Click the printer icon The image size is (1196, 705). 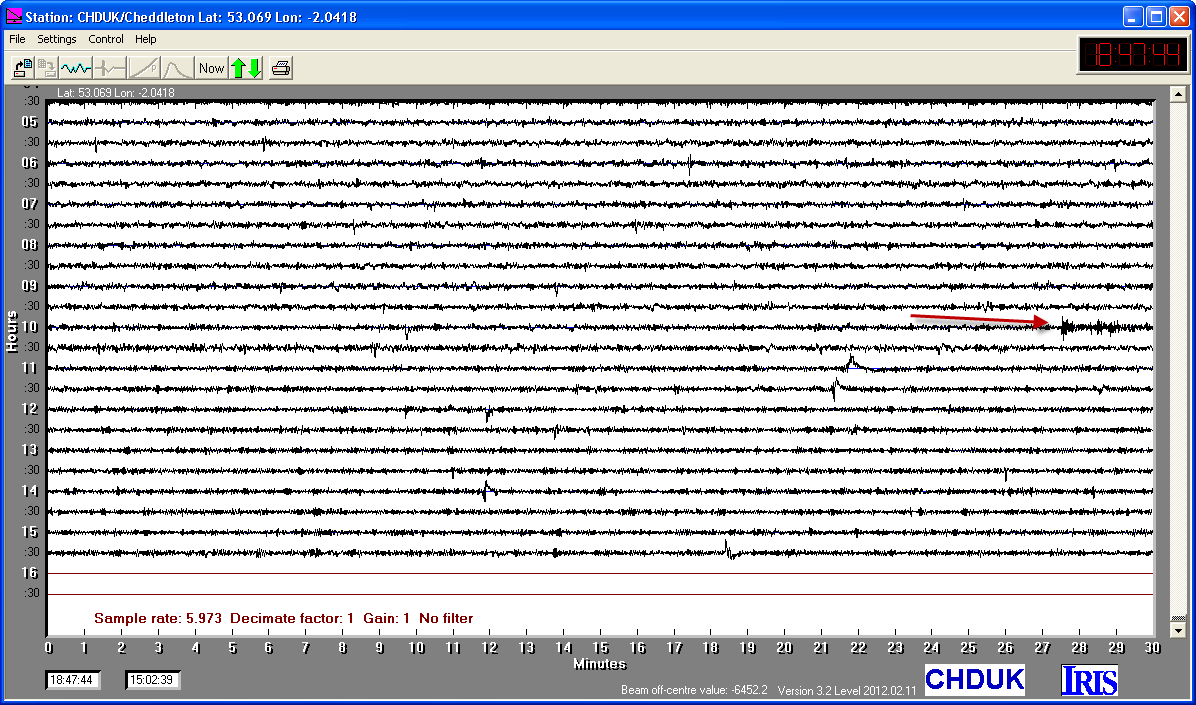(x=281, y=68)
